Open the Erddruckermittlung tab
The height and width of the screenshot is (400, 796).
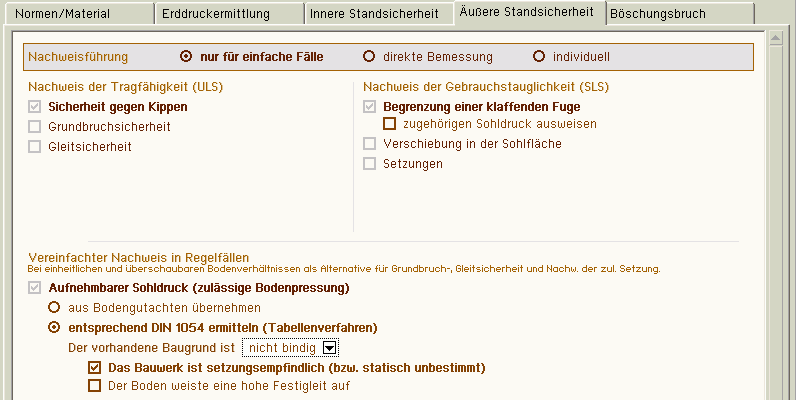(229, 14)
